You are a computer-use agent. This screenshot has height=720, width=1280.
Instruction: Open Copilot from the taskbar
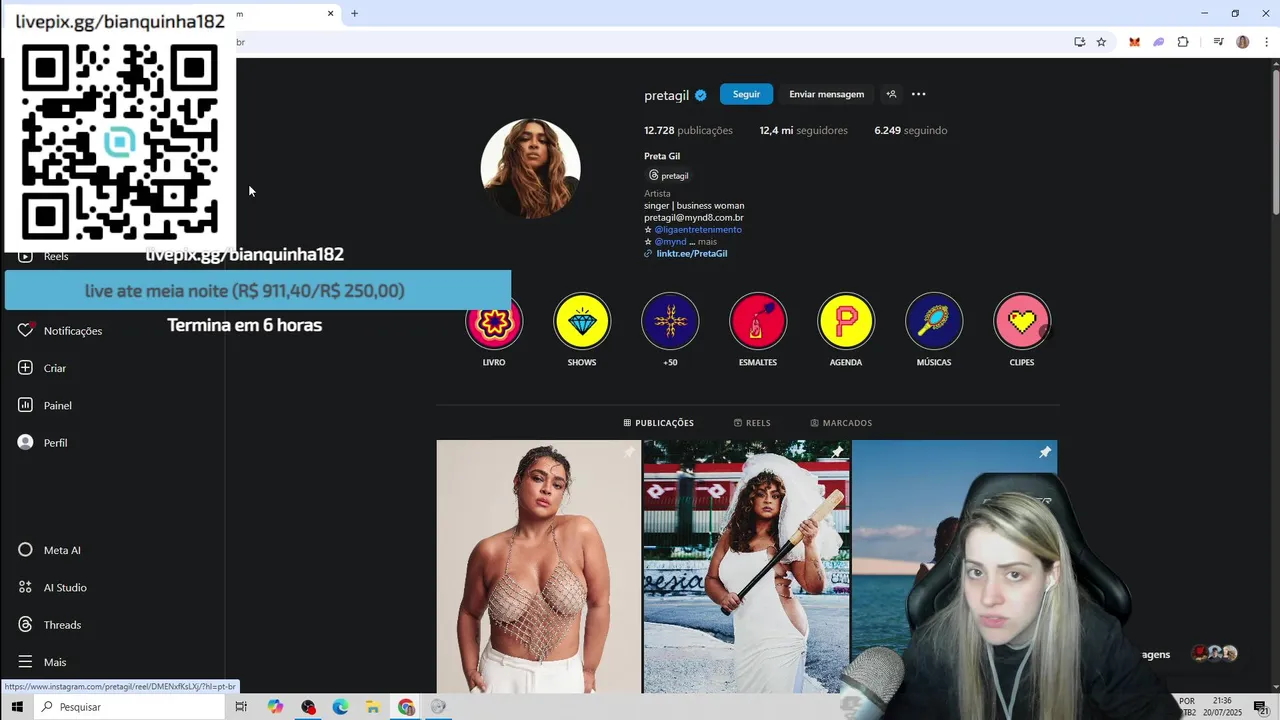pos(275,707)
